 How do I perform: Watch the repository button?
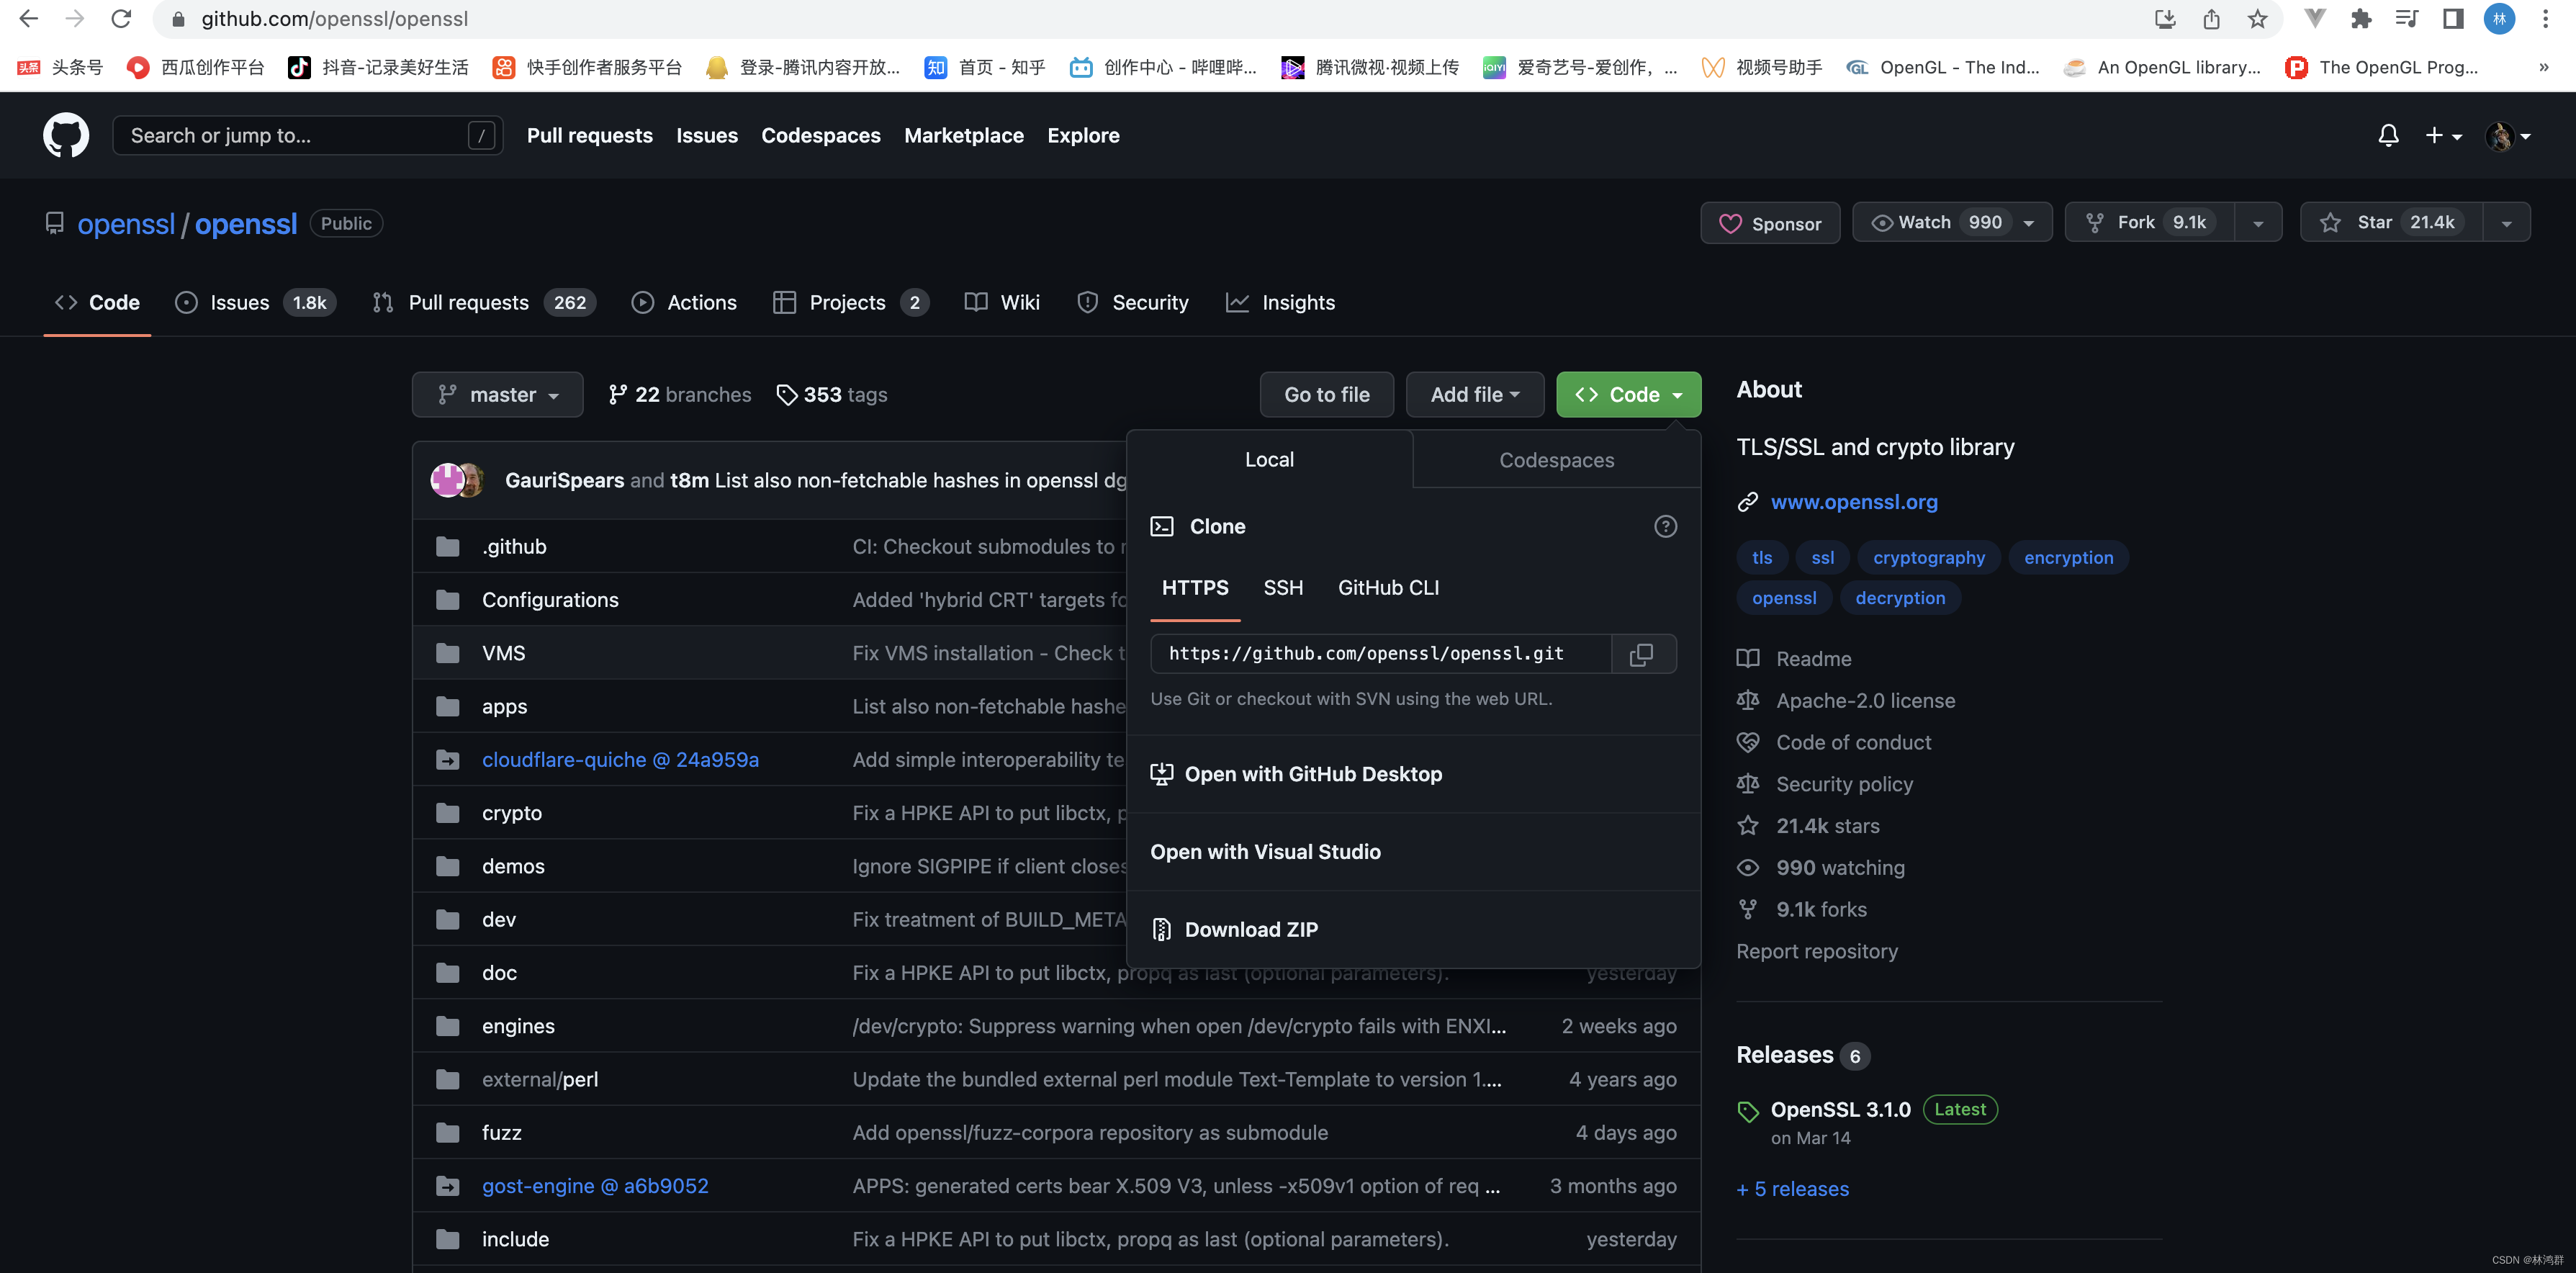tap(1951, 222)
